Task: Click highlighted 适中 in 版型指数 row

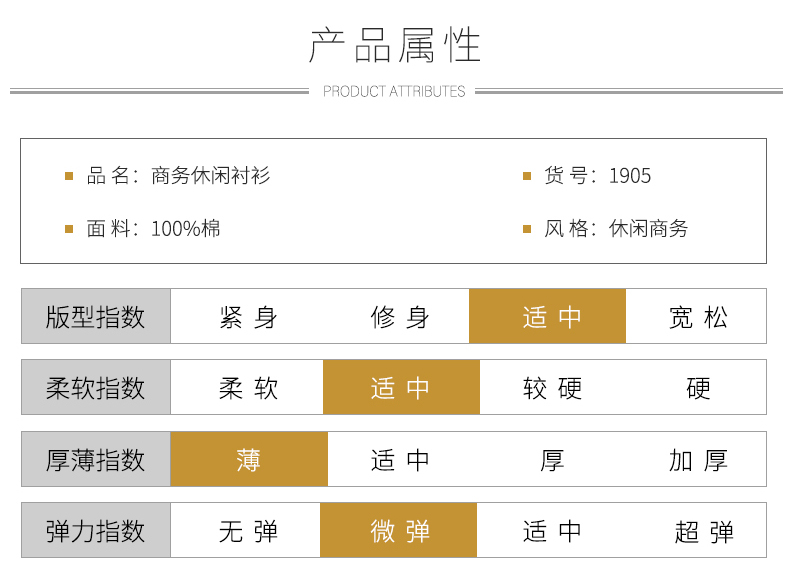Action: click(548, 317)
